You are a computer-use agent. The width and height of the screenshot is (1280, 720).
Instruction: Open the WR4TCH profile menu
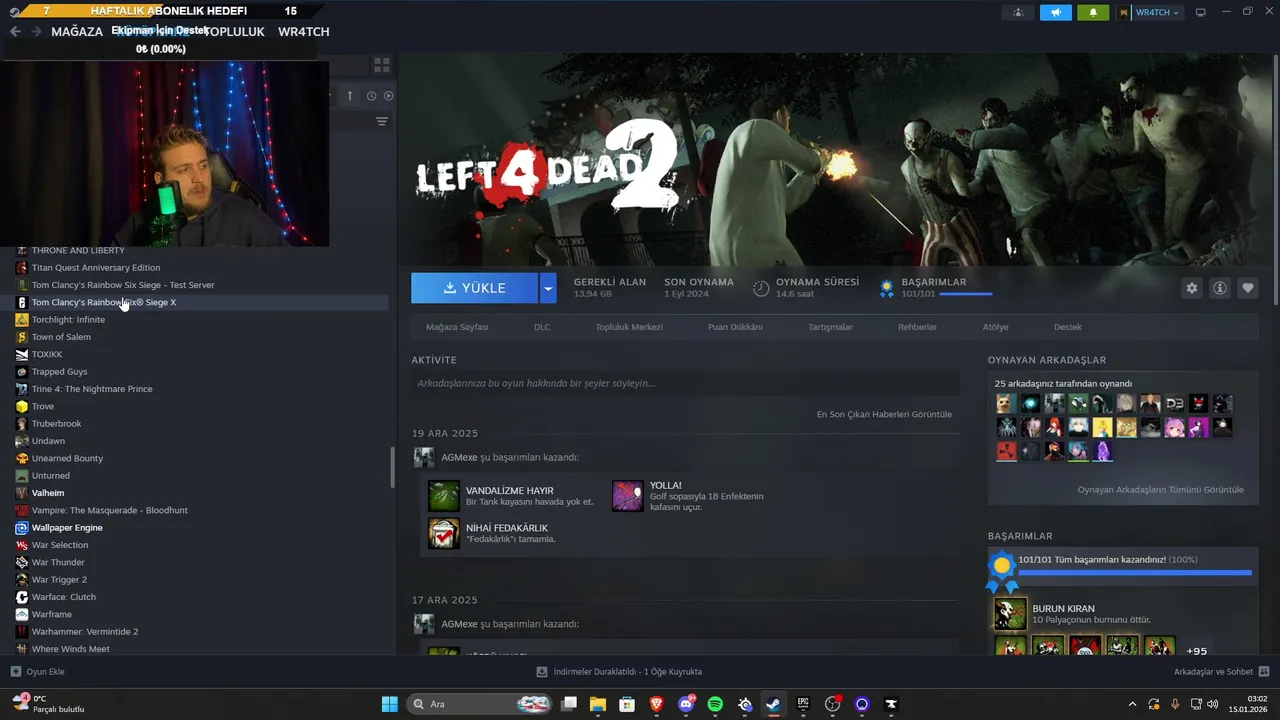pos(303,31)
